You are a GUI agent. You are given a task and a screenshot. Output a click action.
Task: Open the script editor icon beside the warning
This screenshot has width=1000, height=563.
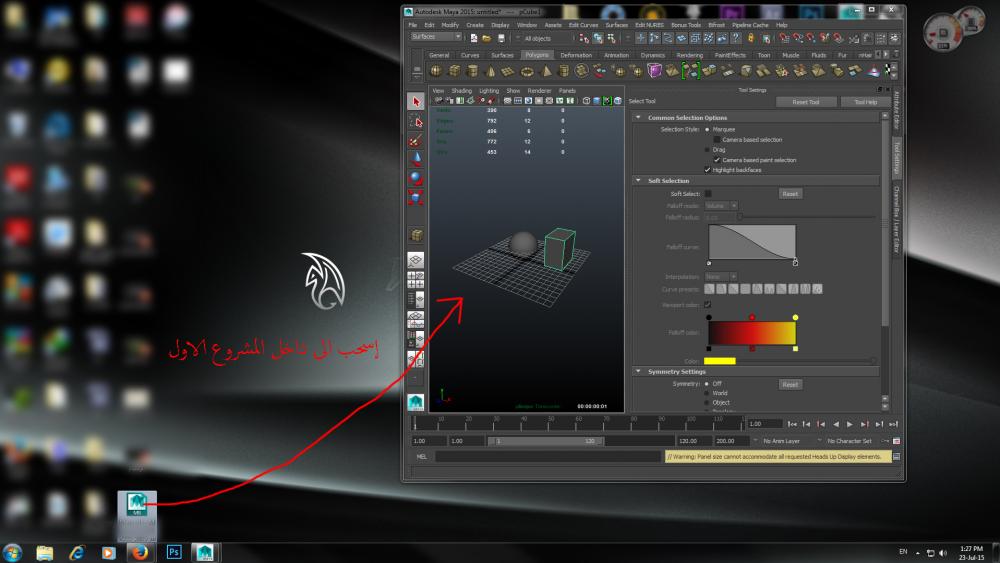[896, 457]
